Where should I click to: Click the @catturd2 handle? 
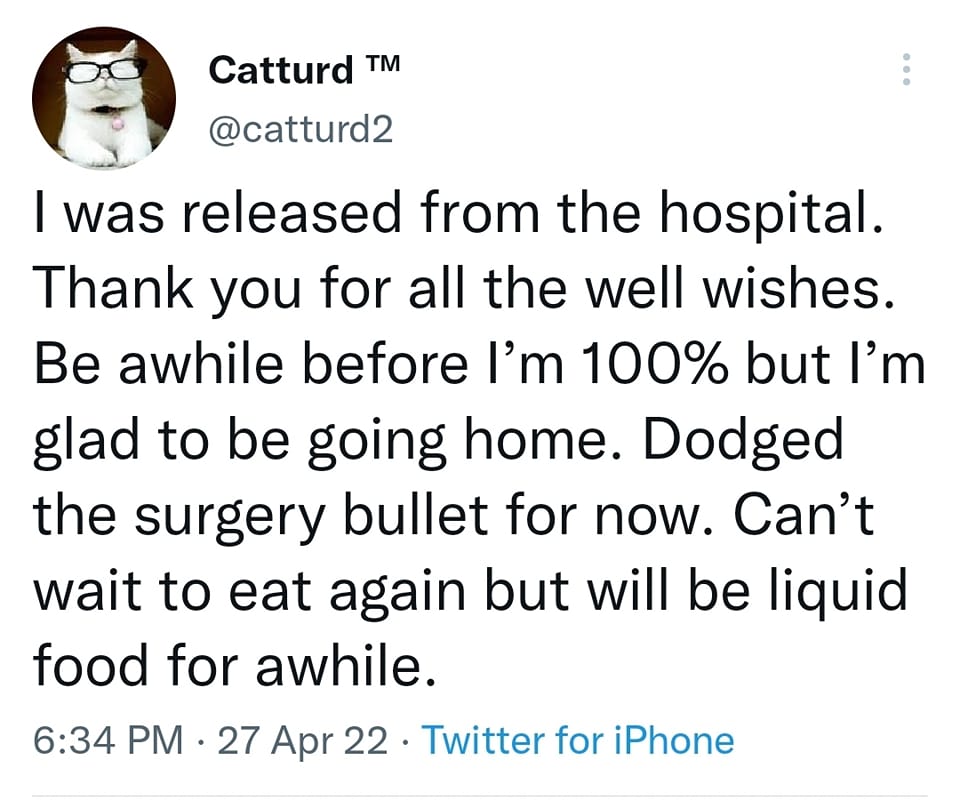click(x=301, y=128)
